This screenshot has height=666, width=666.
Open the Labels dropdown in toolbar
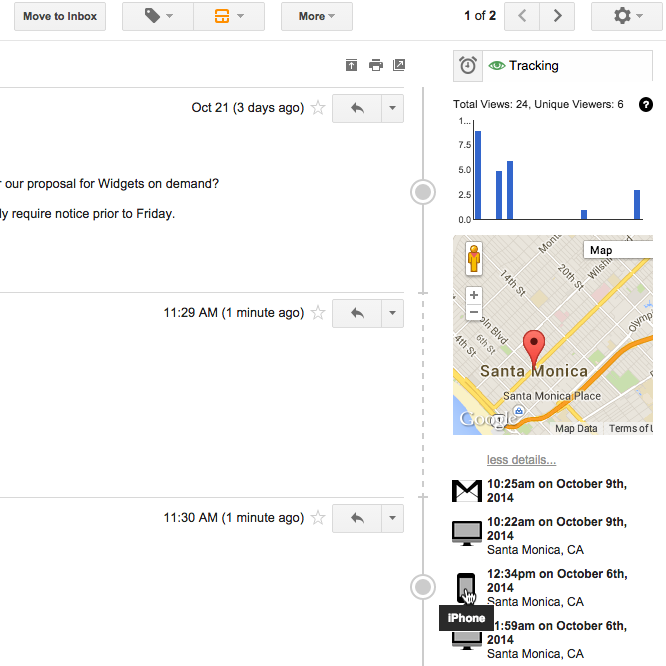coord(158,16)
